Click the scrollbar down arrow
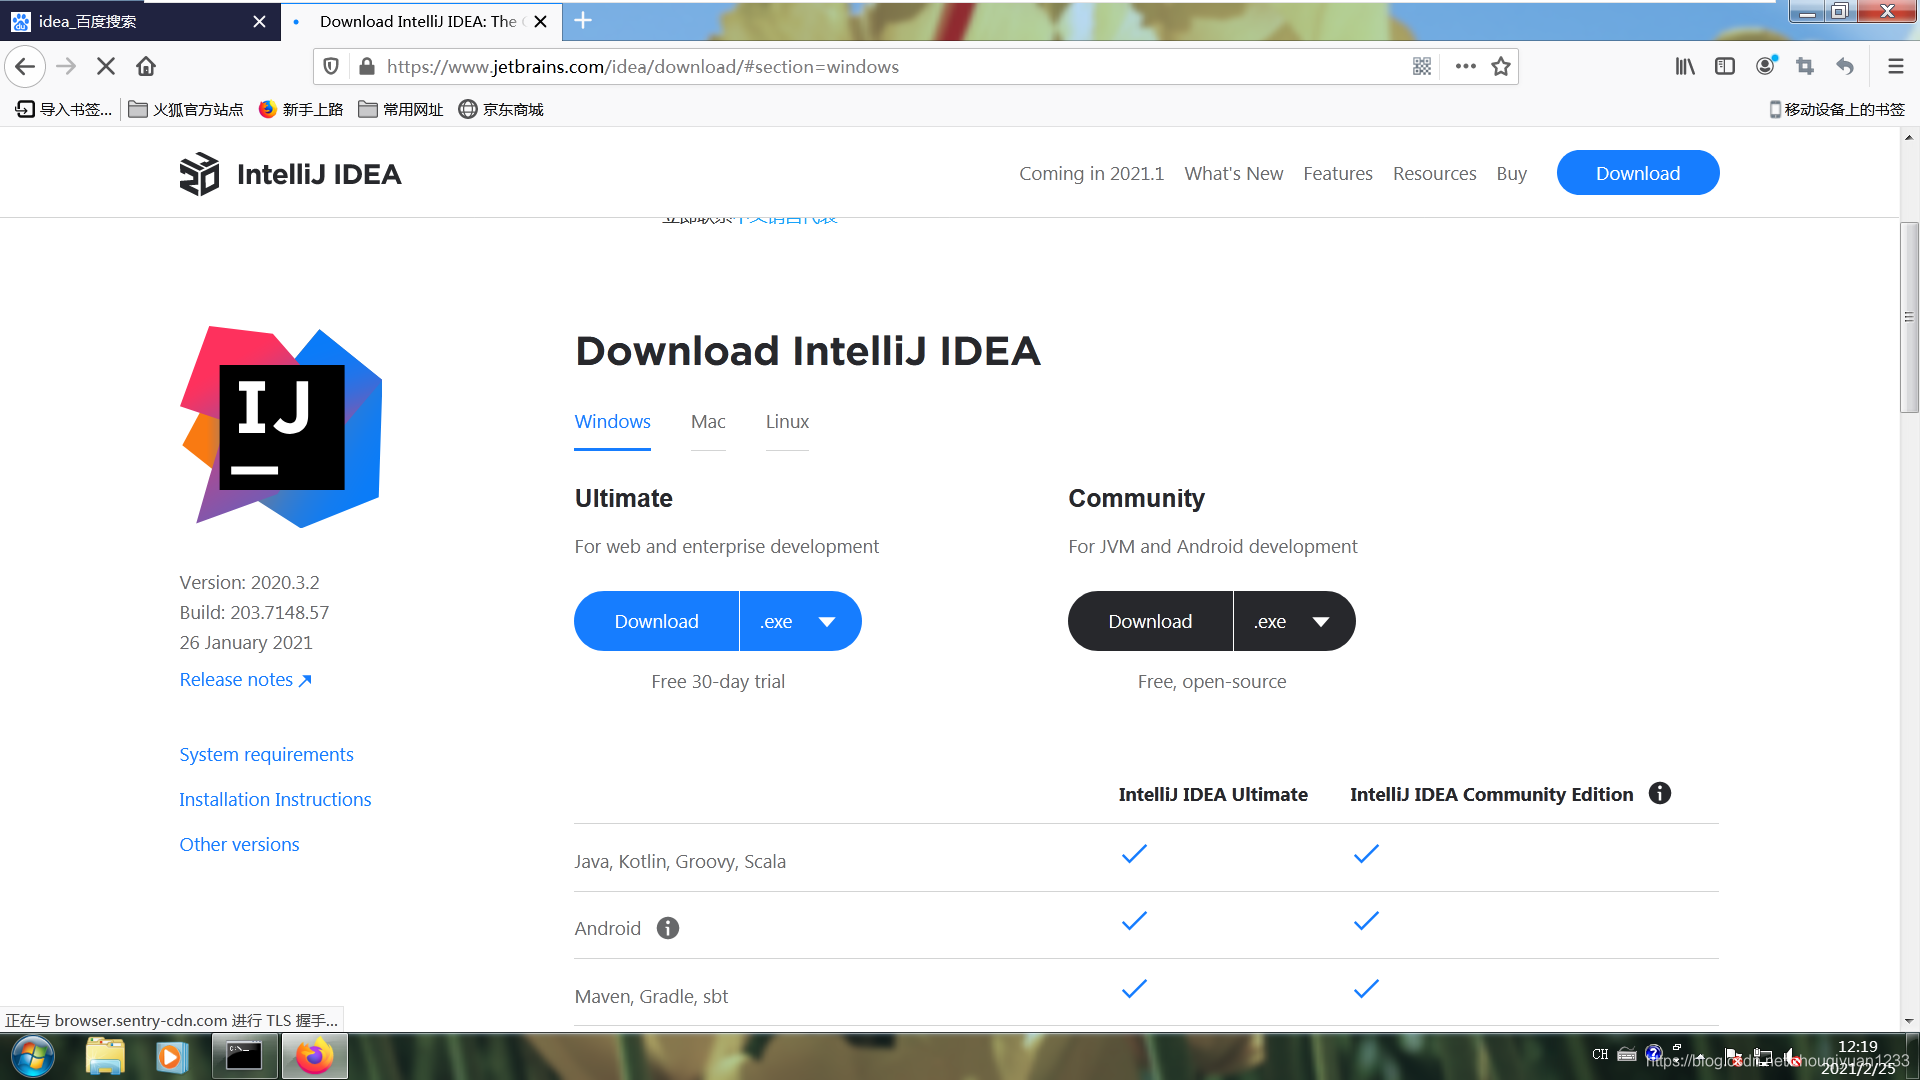 1909,1021
